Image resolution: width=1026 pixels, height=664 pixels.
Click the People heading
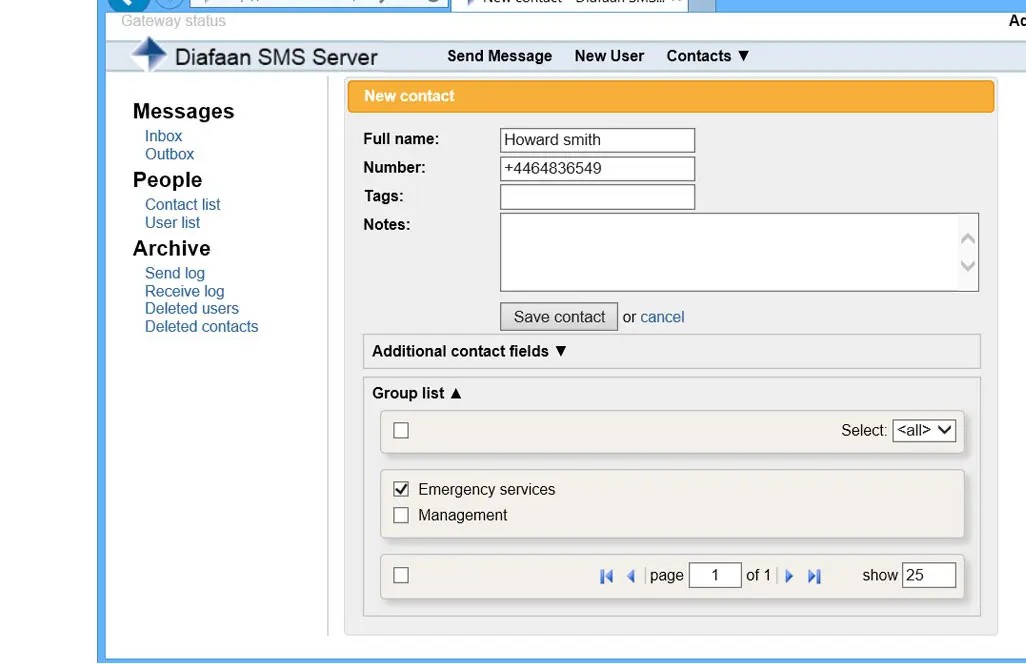point(168,180)
